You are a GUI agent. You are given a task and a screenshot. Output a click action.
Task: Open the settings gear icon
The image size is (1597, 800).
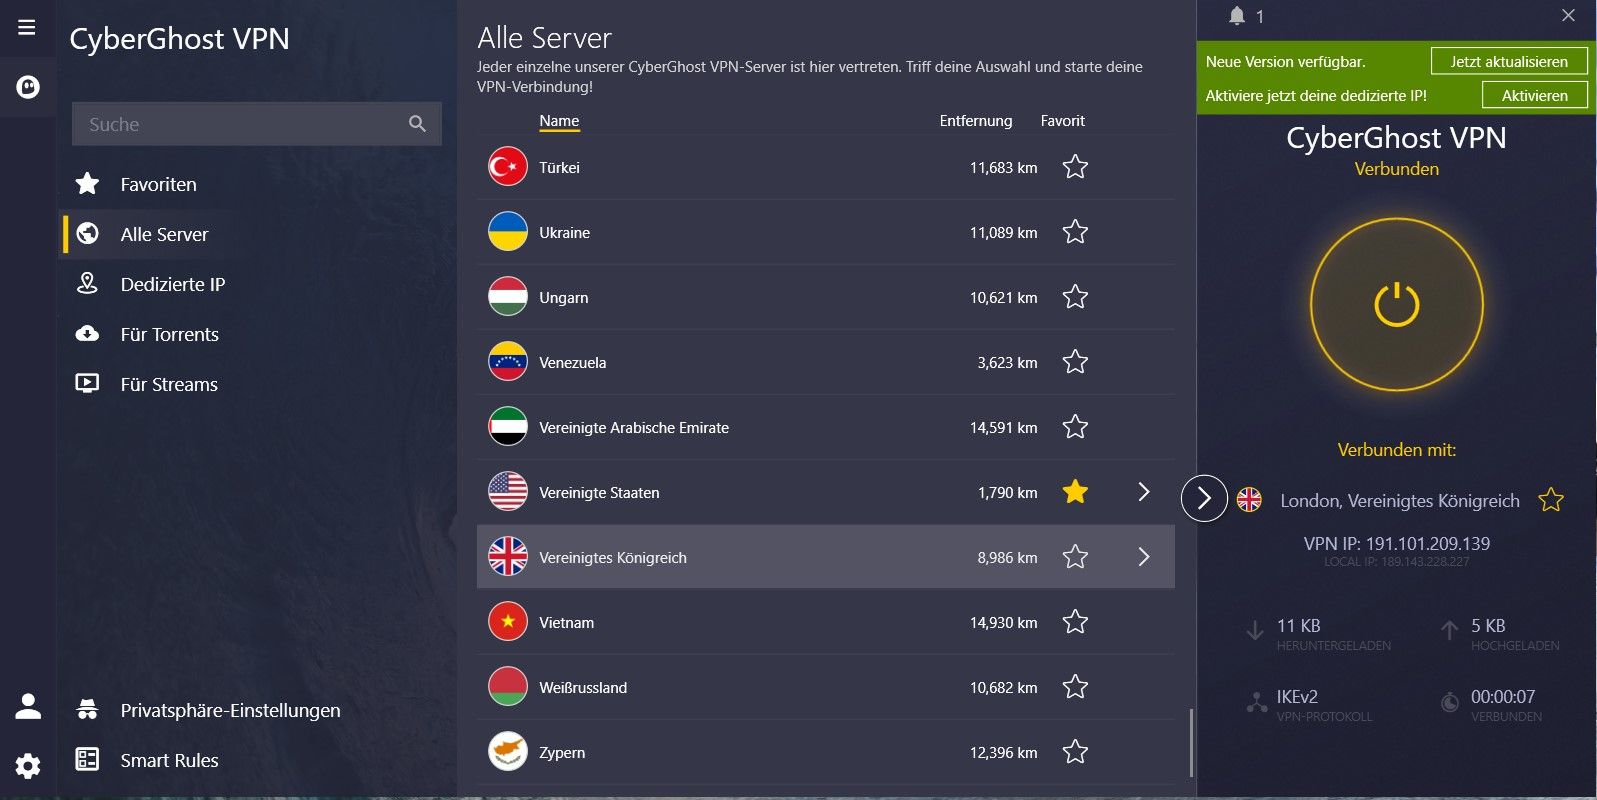pyautogui.click(x=28, y=766)
